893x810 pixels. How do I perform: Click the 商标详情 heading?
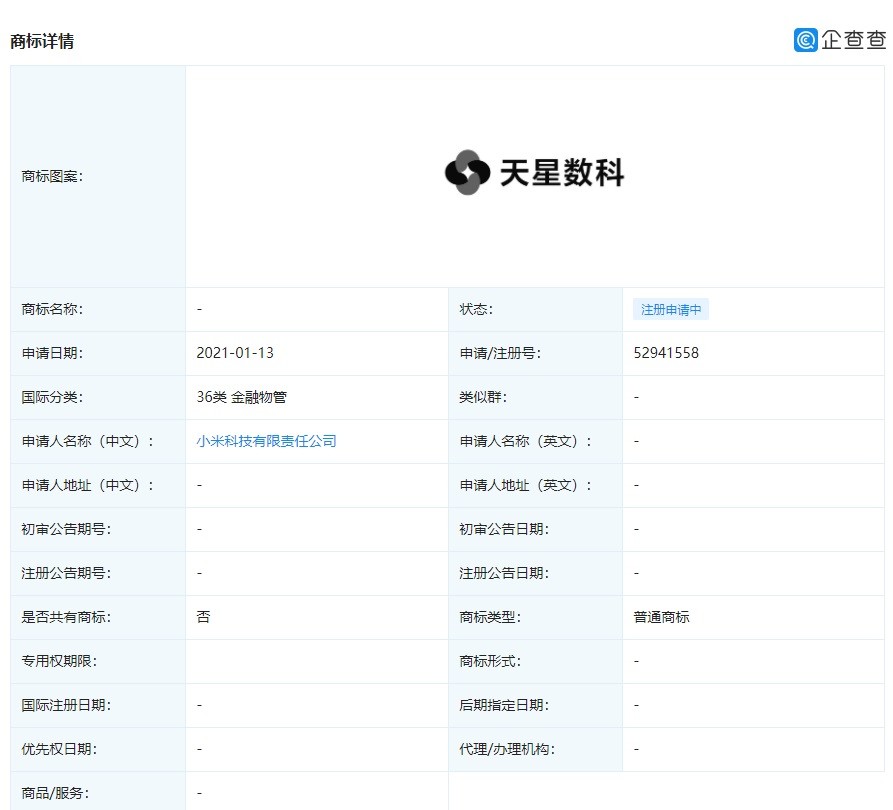(42, 41)
